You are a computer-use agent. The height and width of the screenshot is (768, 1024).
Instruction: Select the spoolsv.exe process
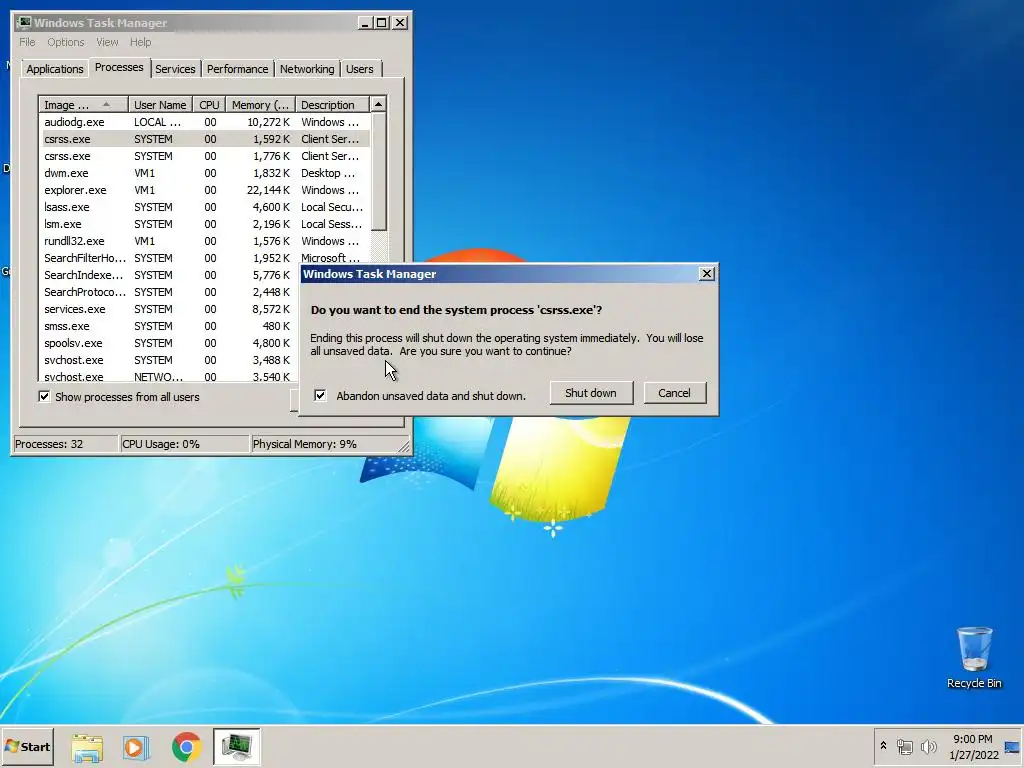[x=168, y=343]
